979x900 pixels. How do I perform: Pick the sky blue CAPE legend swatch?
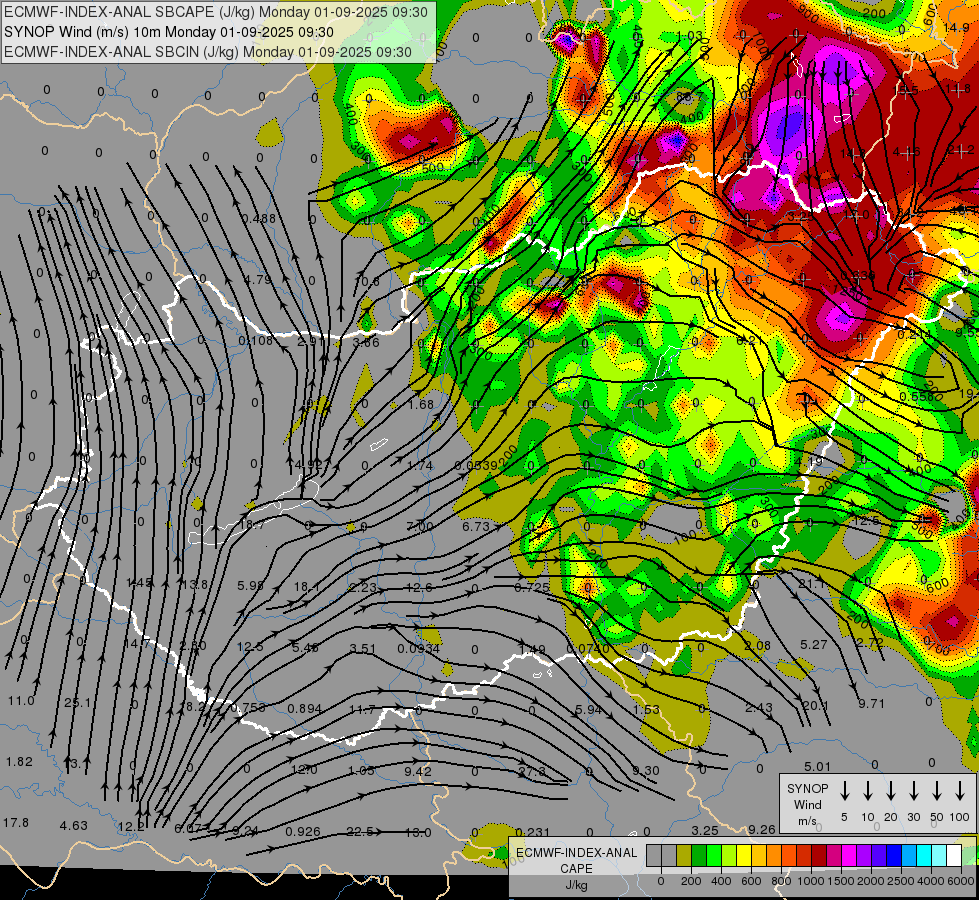908,855
